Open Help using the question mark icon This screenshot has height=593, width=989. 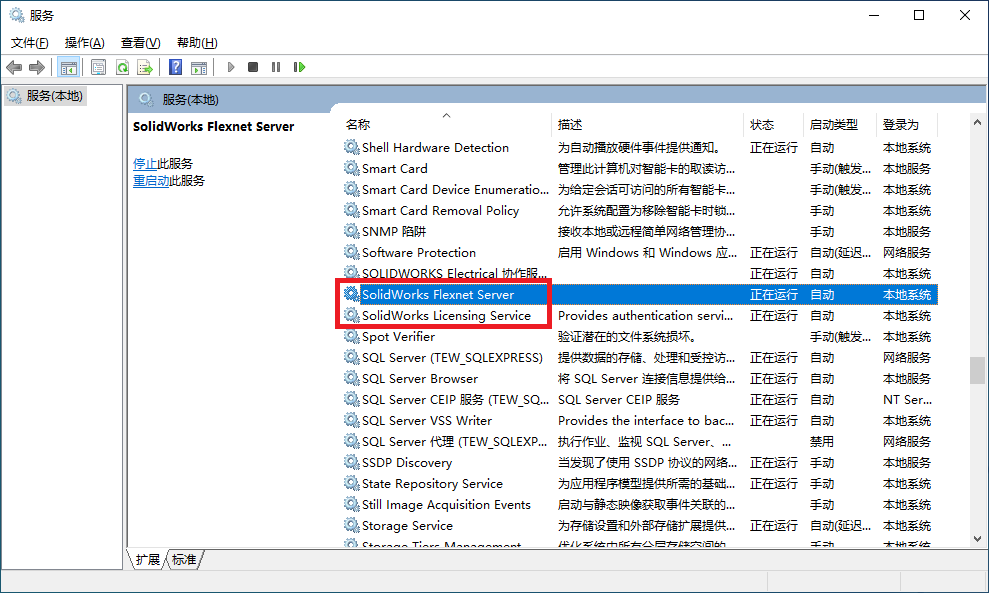click(x=175, y=67)
